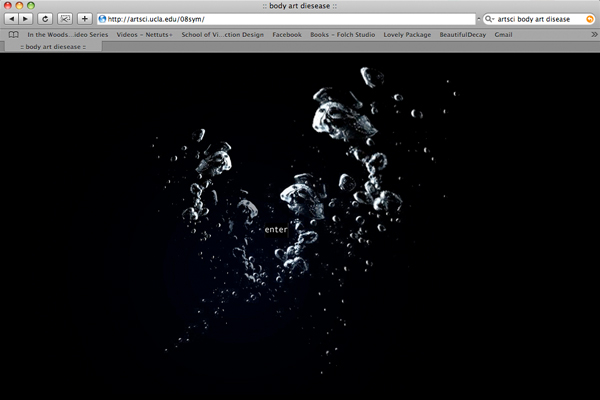Add a bookmark with the plus button
Image resolution: width=600 pixels, height=400 pixels.
(x=84, y=19)
